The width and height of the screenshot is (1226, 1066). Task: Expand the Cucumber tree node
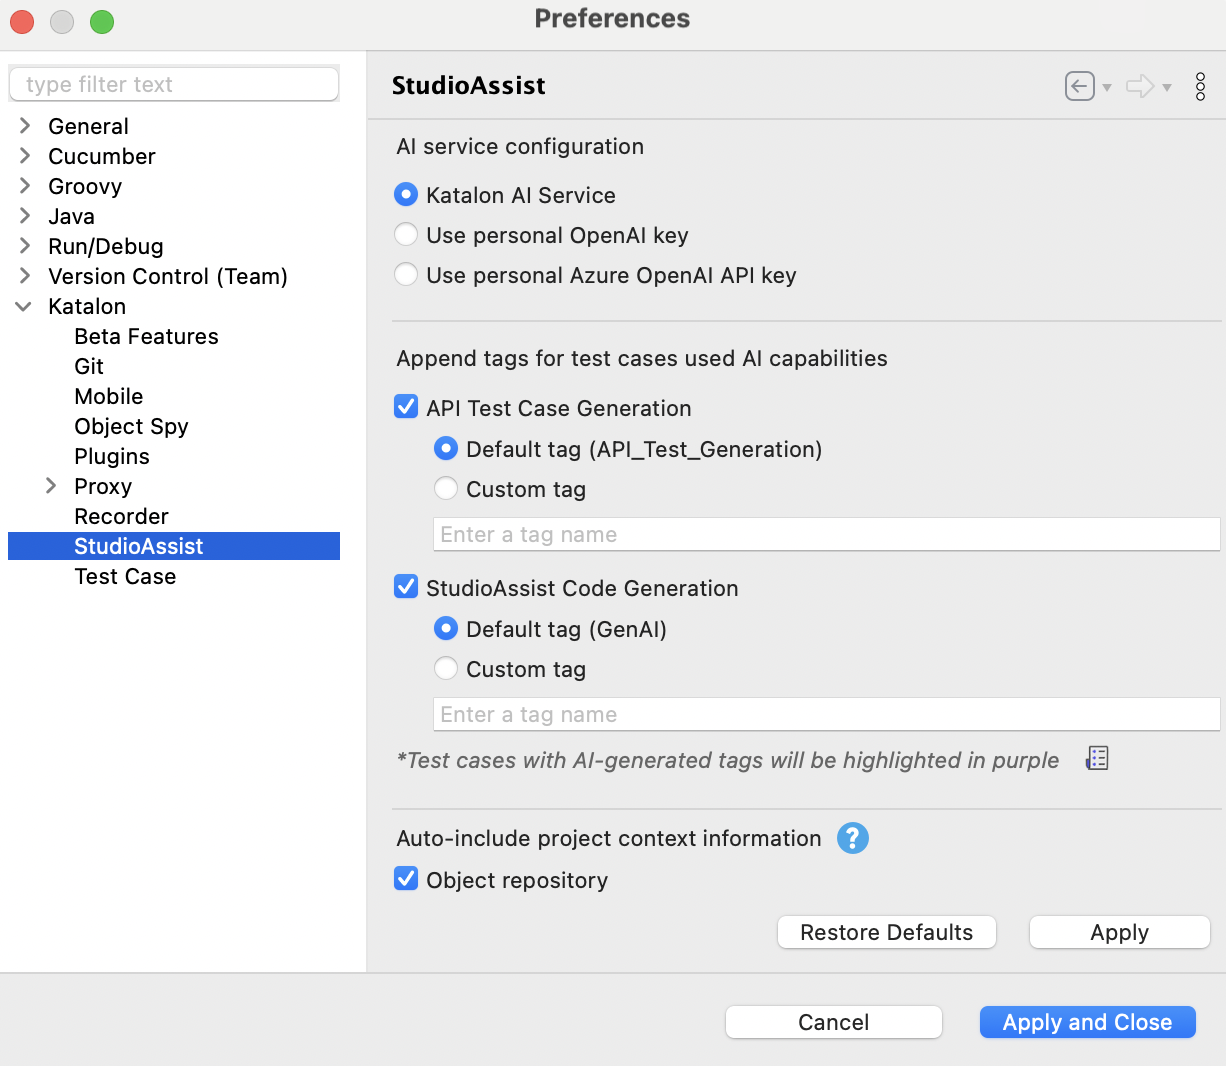(25, 155)
